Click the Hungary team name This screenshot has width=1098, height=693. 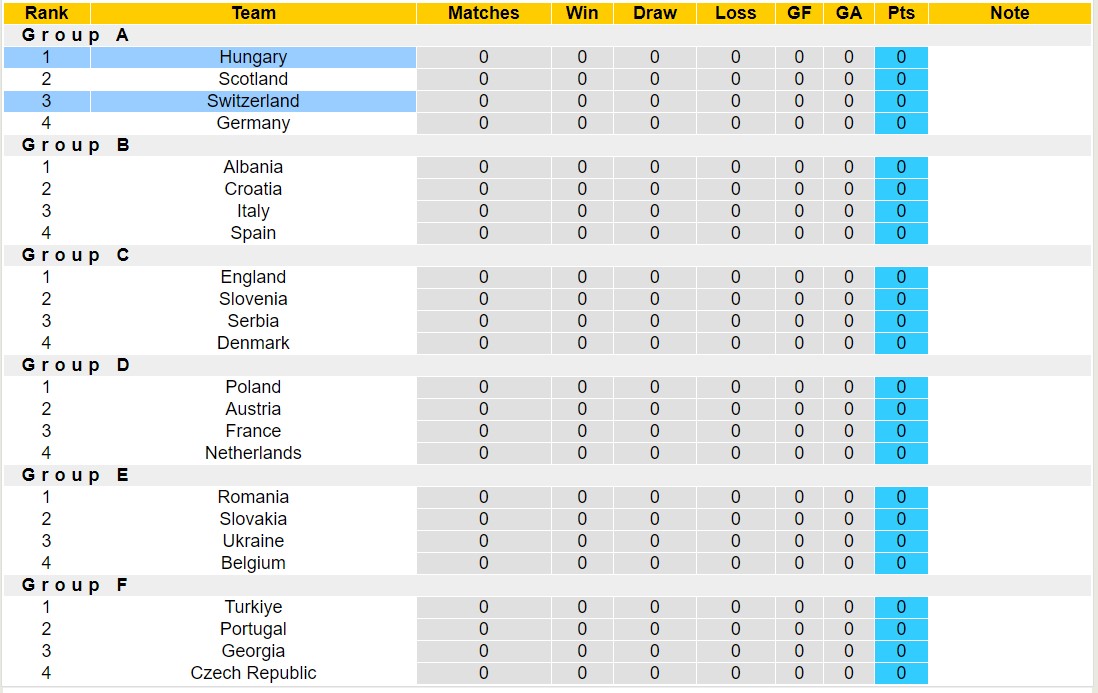tap(253, 57)
